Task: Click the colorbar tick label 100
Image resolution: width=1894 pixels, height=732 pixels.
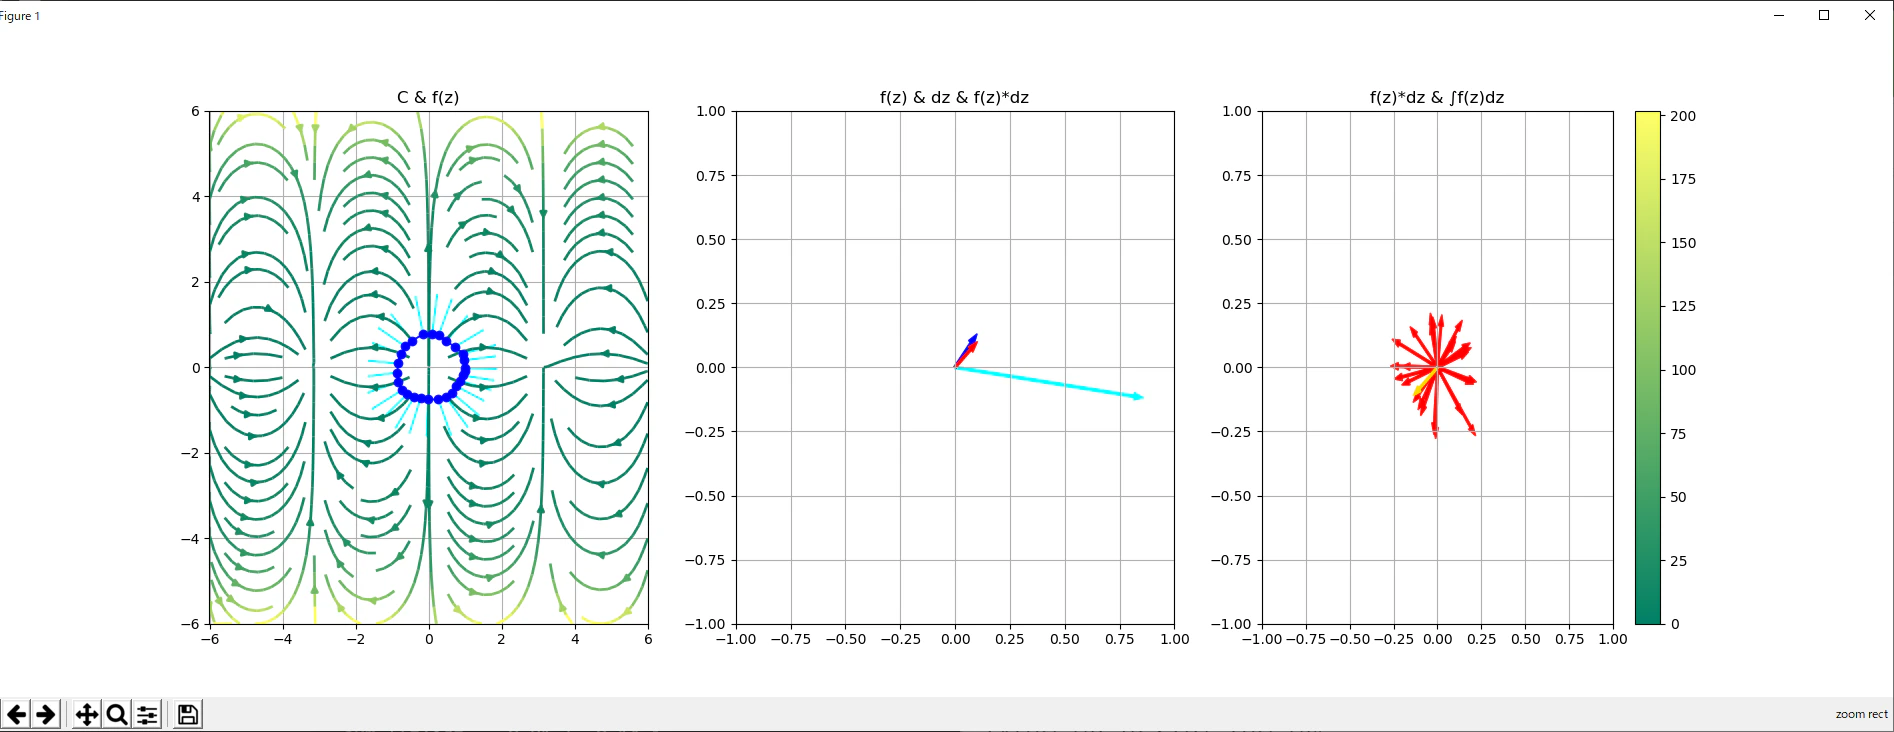Action: 1683,370
